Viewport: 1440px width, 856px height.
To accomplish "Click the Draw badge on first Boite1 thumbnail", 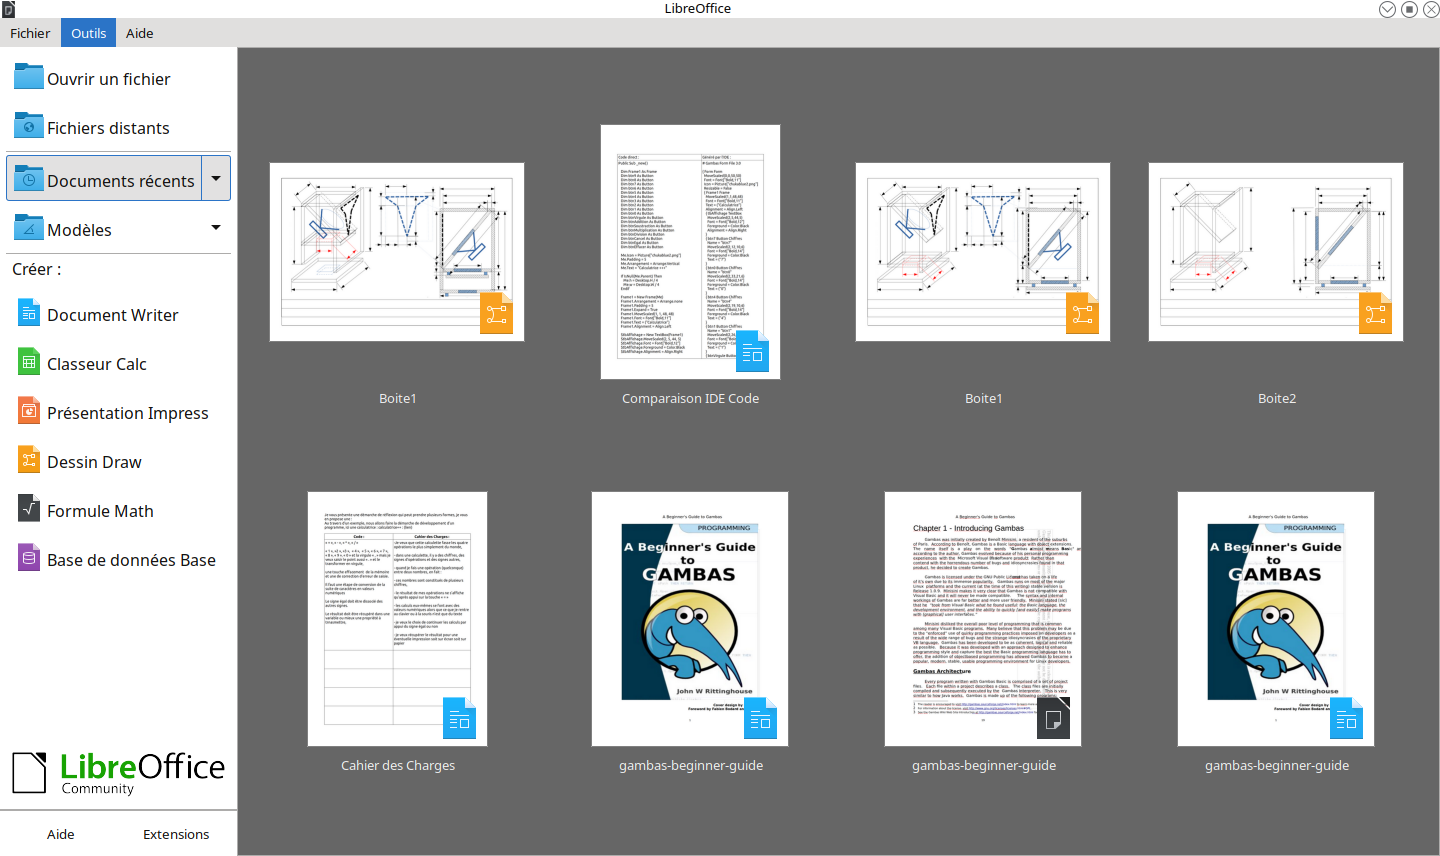I will (x=497, y=313).
